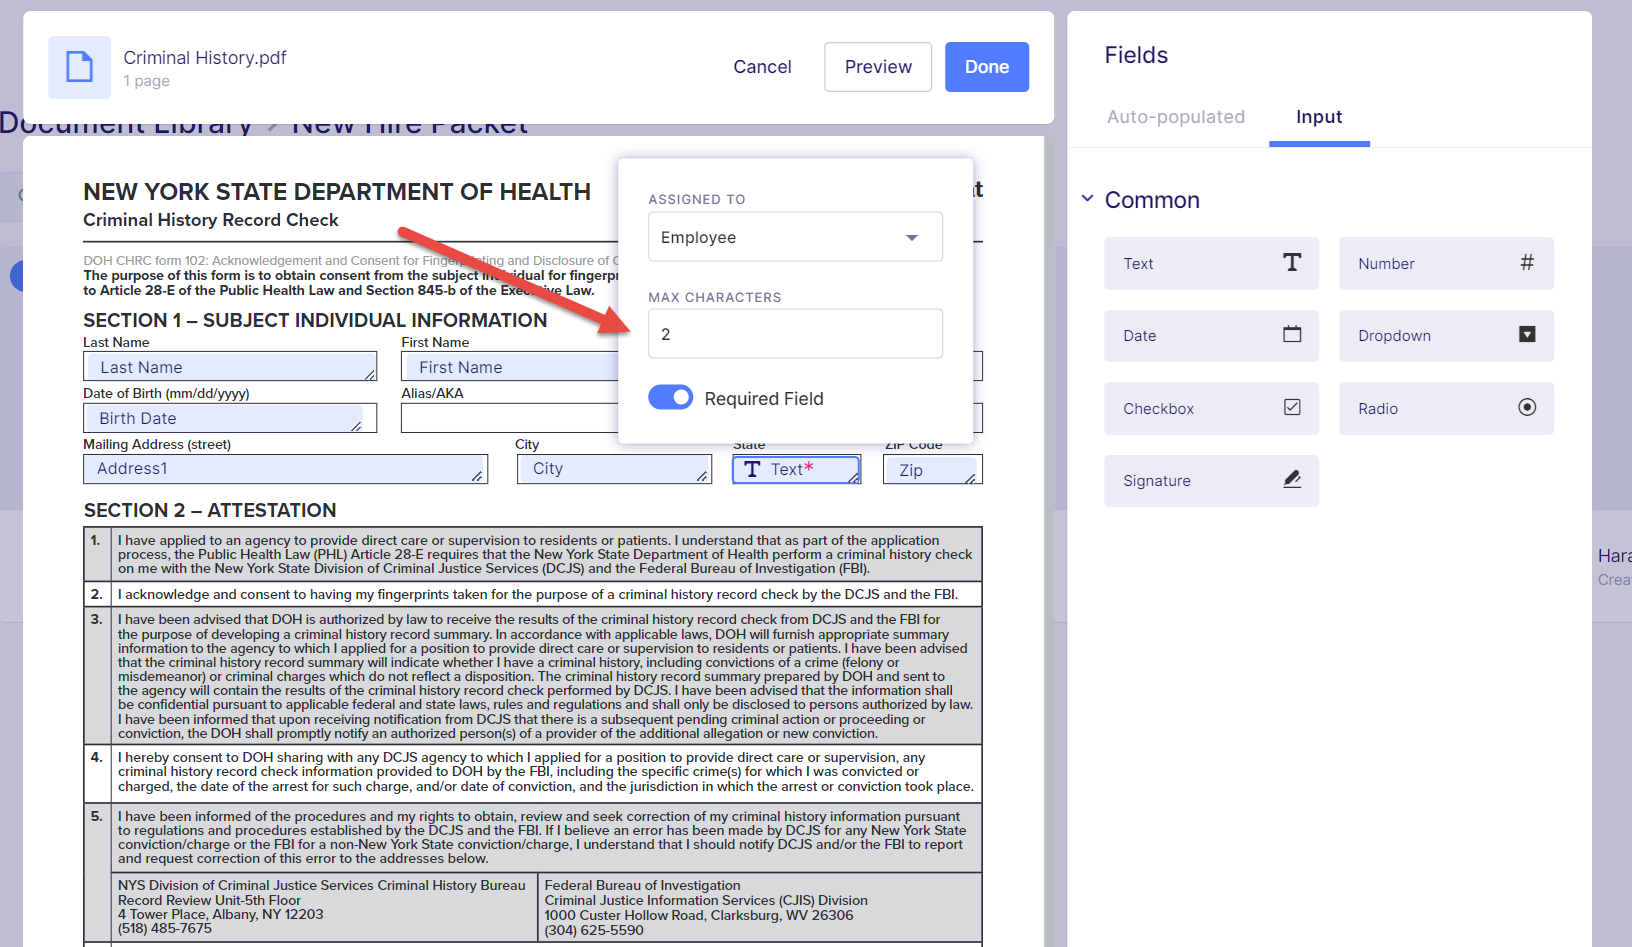
Task: Click the (304) 625-5590 phone number
Action: click(594, 930)
